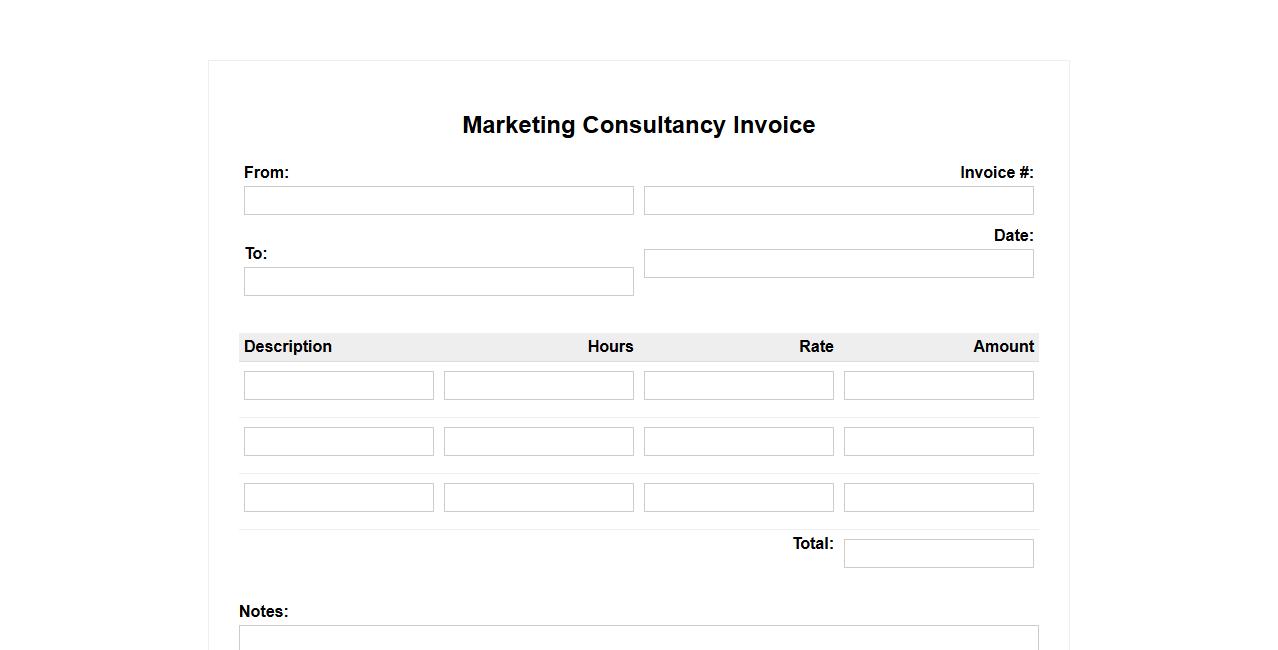Focus the Notes text area

(x=638, y=638)
